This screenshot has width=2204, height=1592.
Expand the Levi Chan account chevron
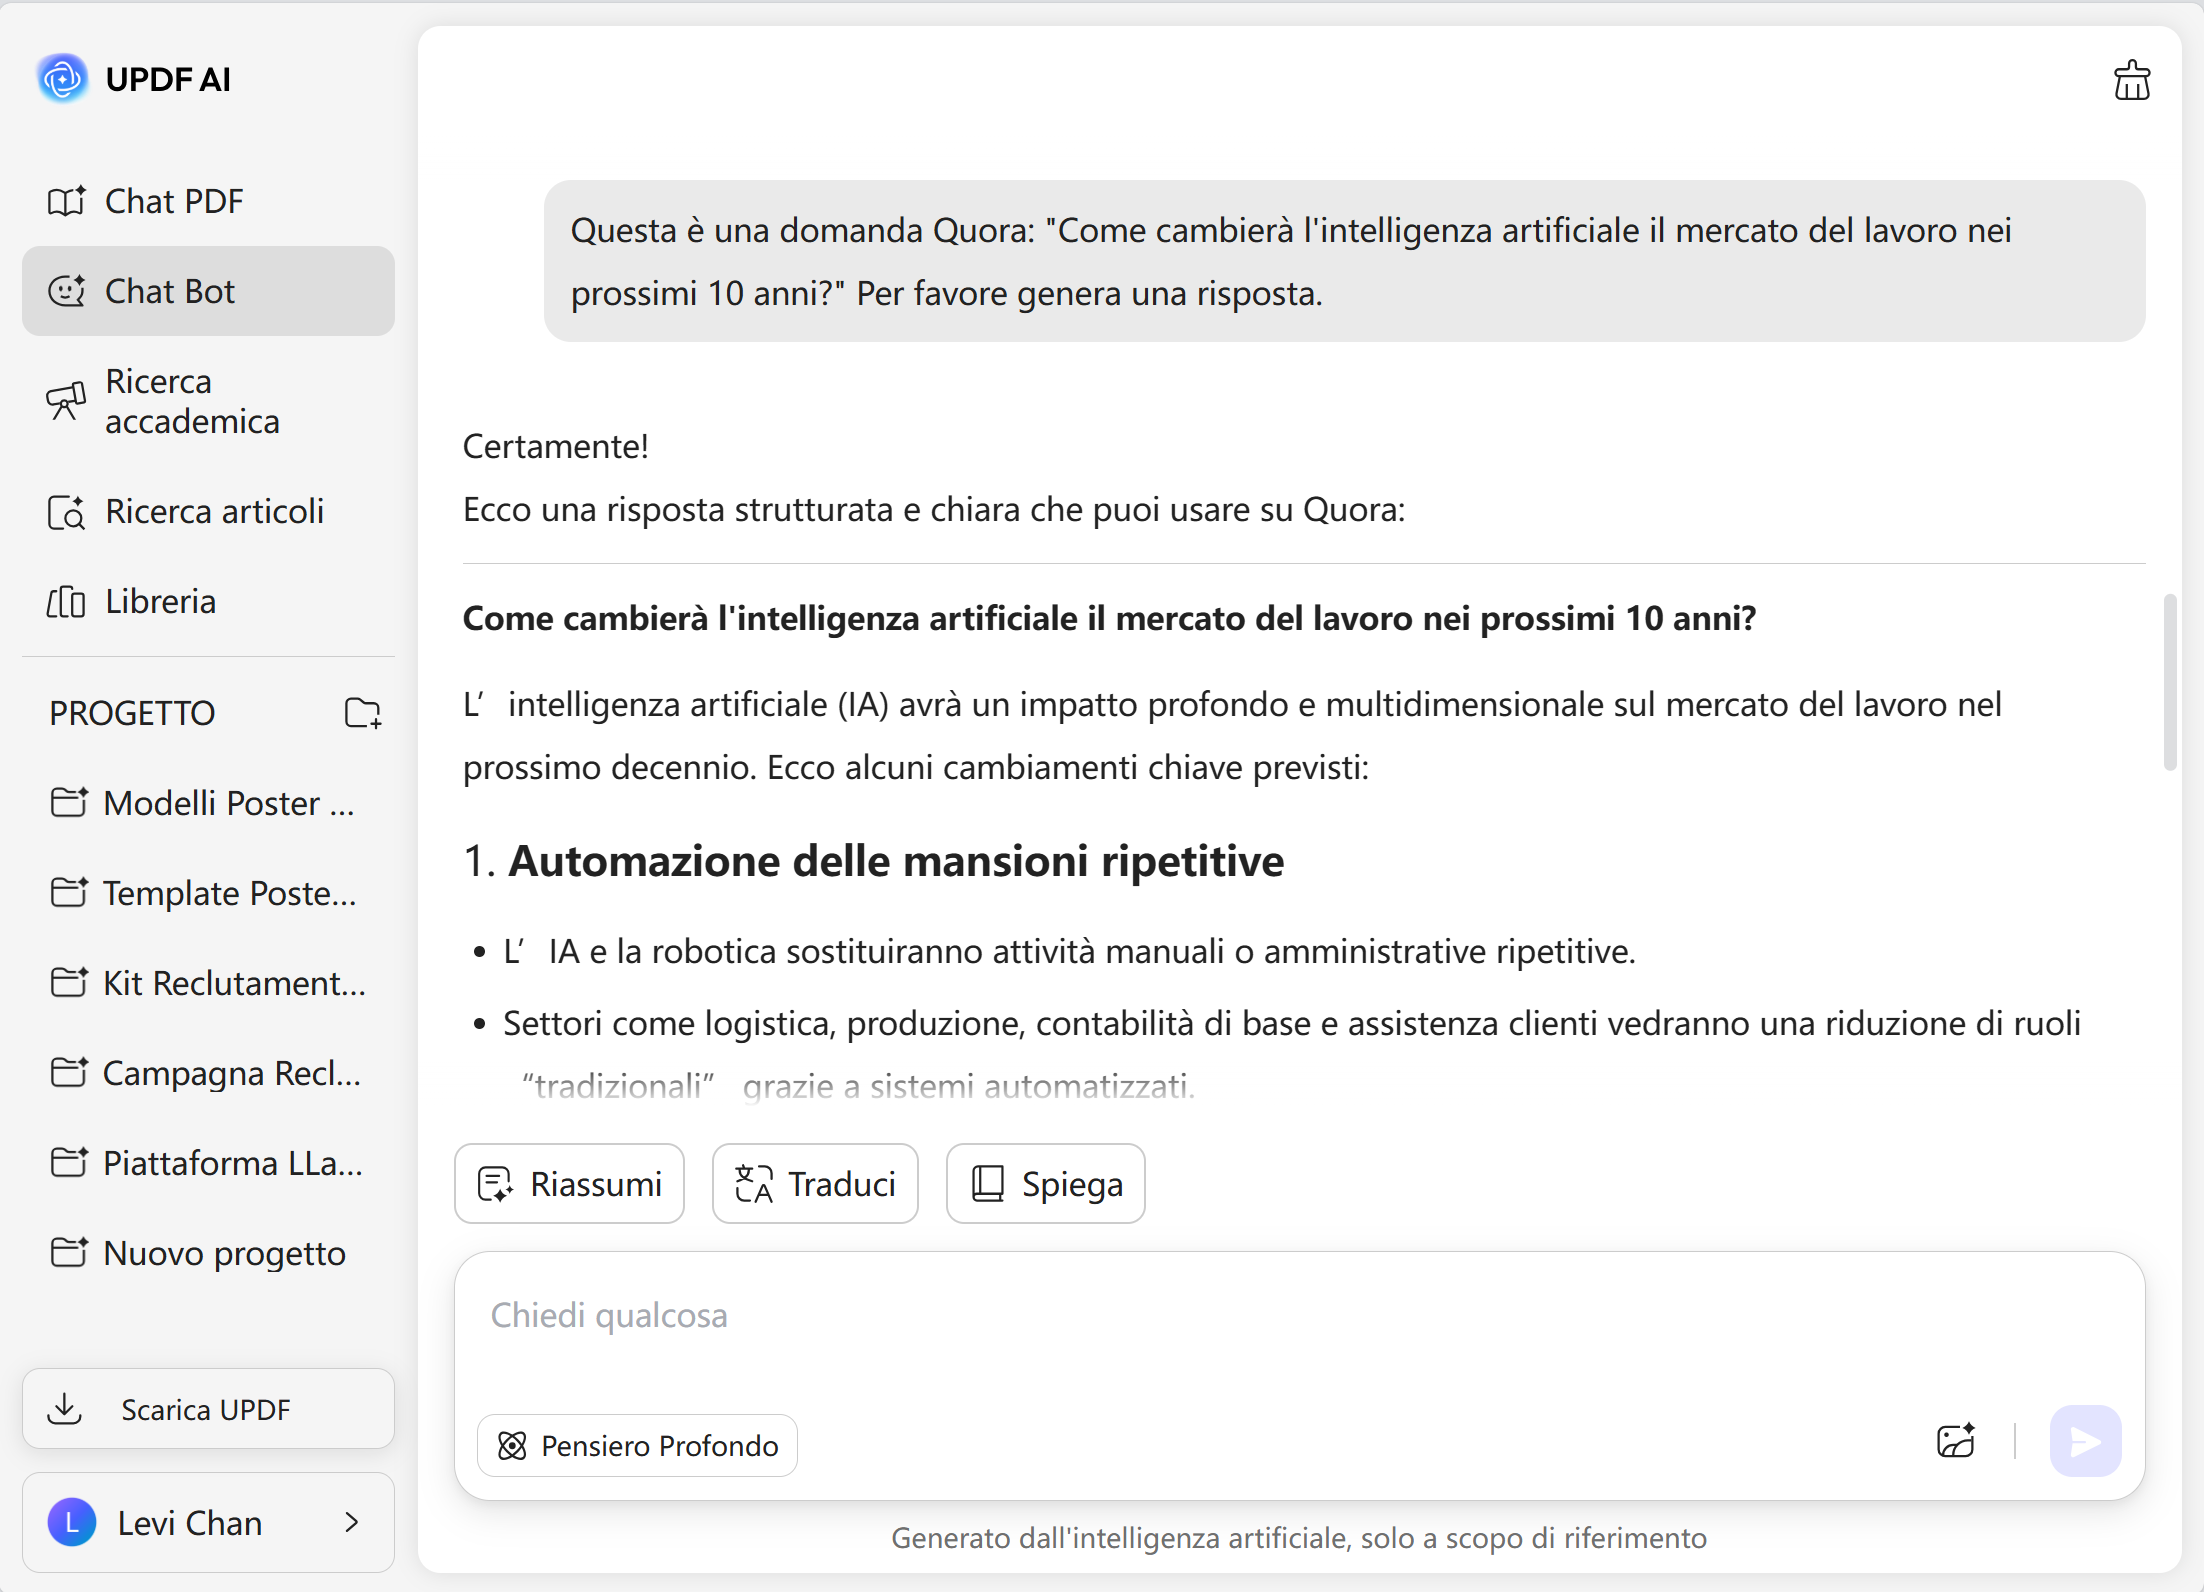point(352,1522)
